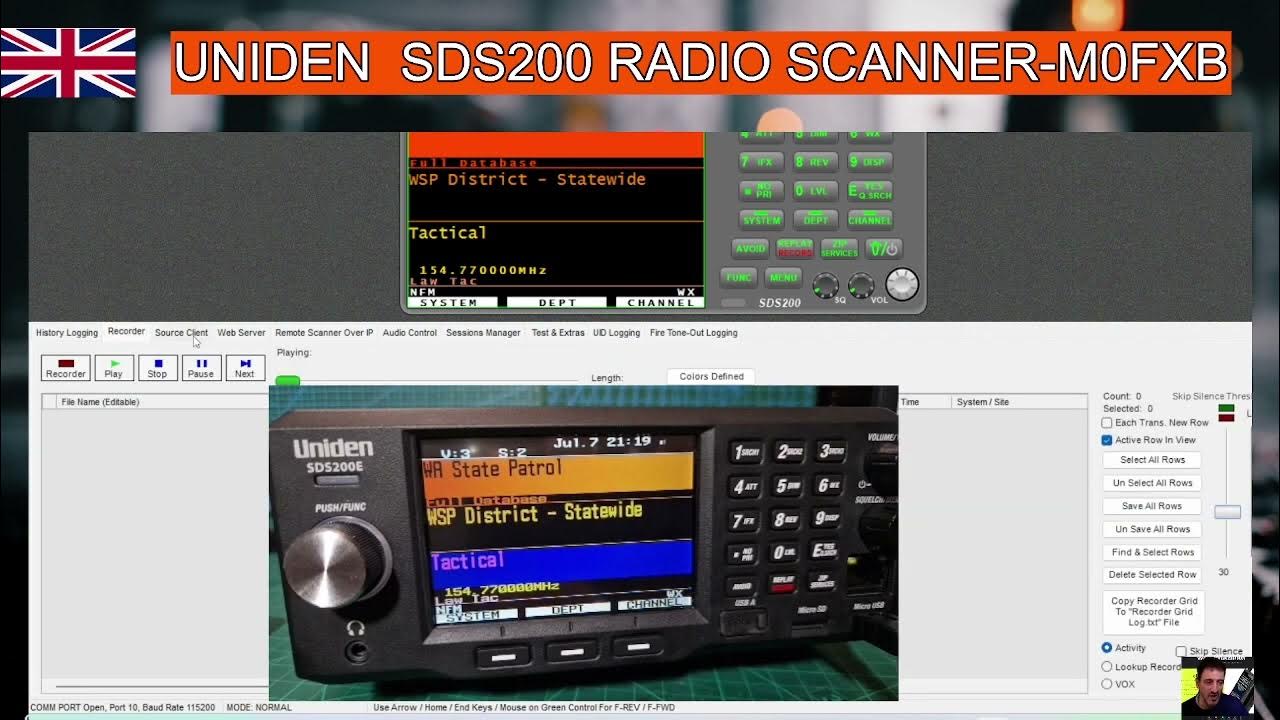1280x720 pixels.
Task: Click the VOL volume knob
Action: (860, 285)
